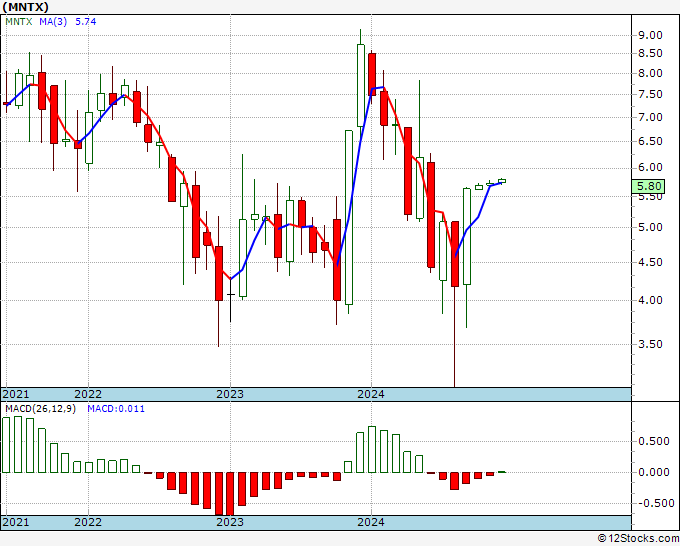680x546 pixels.
Task: Click the 8.00 price axis label
Action: (650, 73)
